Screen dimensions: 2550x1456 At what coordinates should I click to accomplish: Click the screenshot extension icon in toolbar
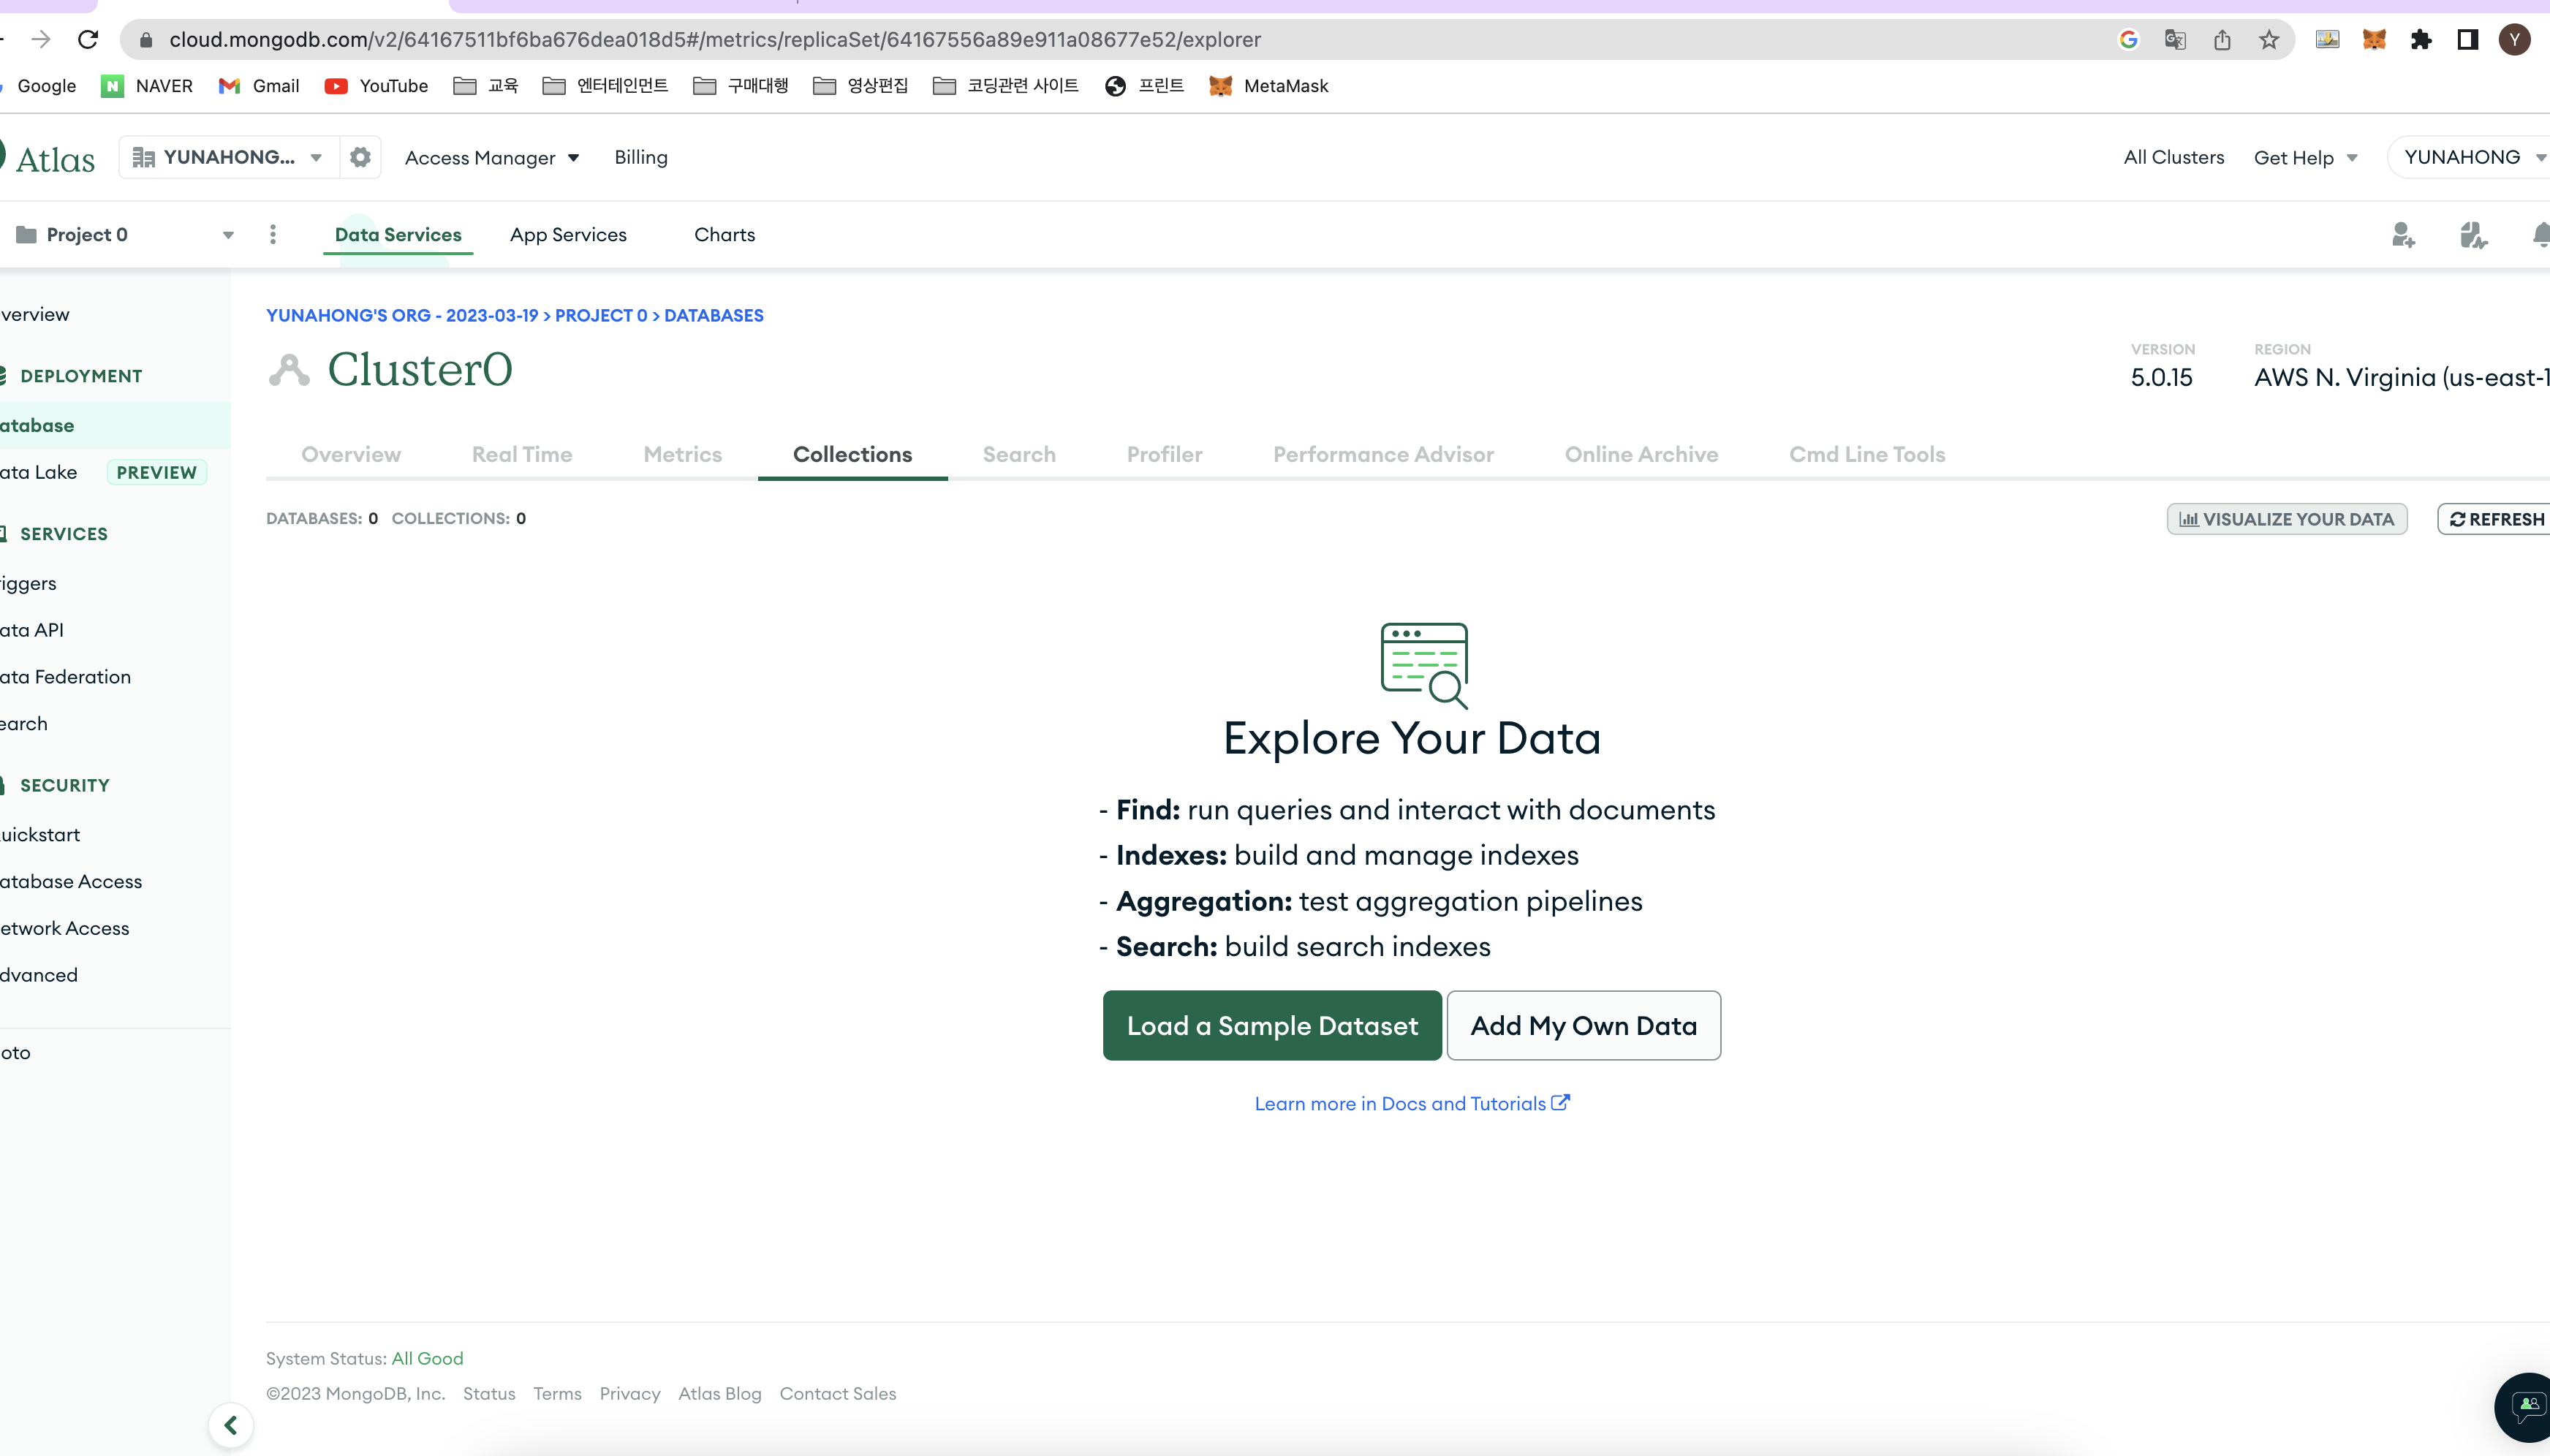2327,39
